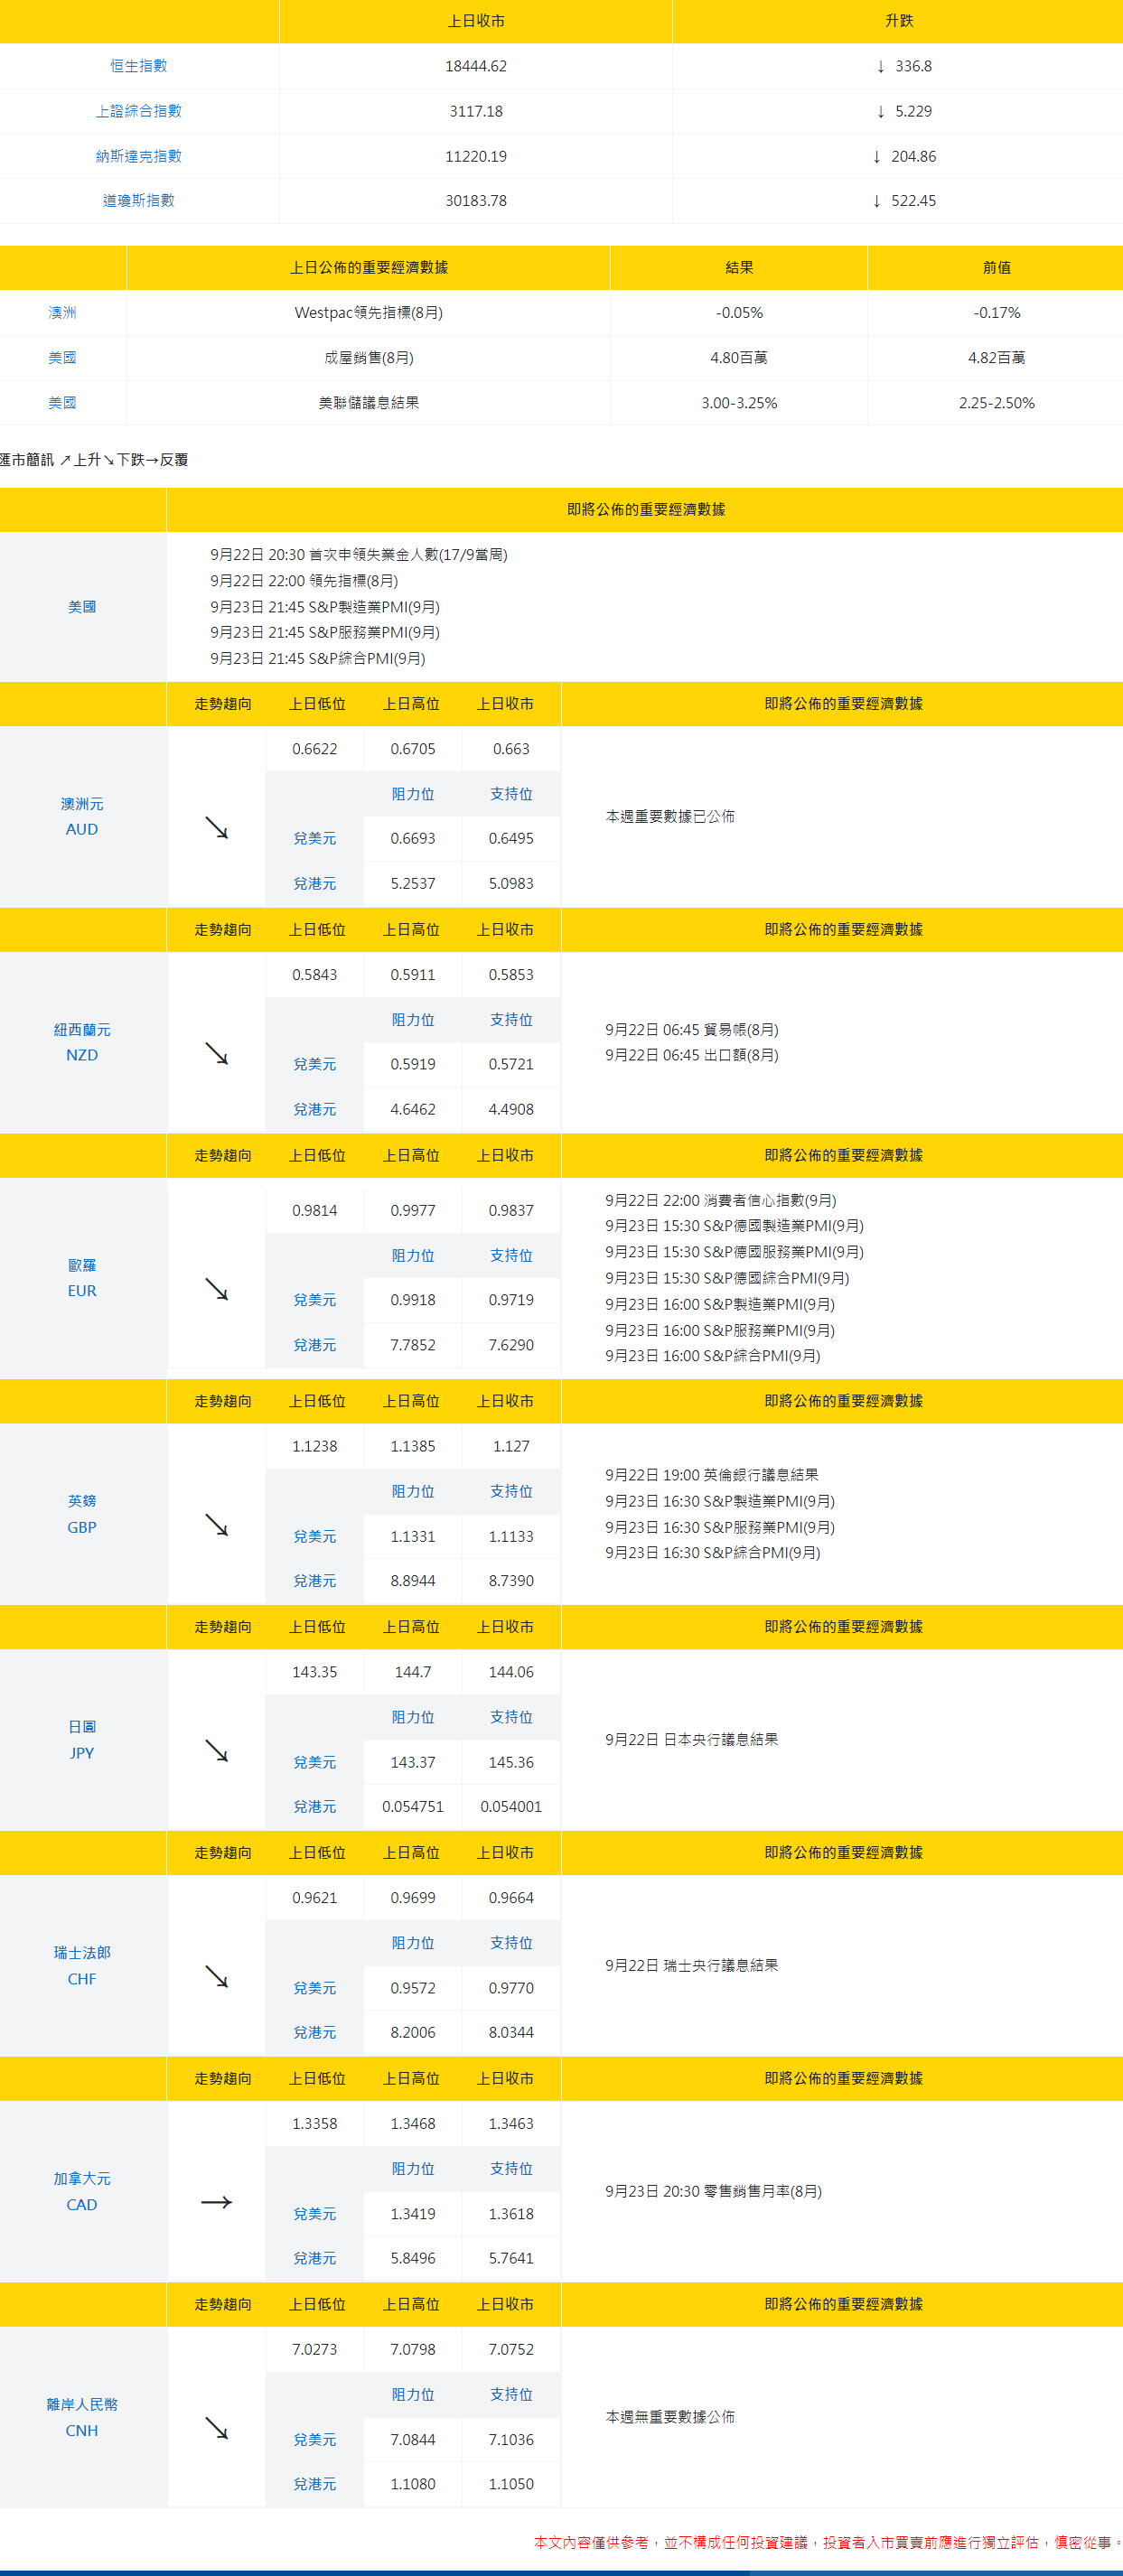Click the down arrow beside 522.45
Screen dimensions: 1123x2576
(876, 201)
